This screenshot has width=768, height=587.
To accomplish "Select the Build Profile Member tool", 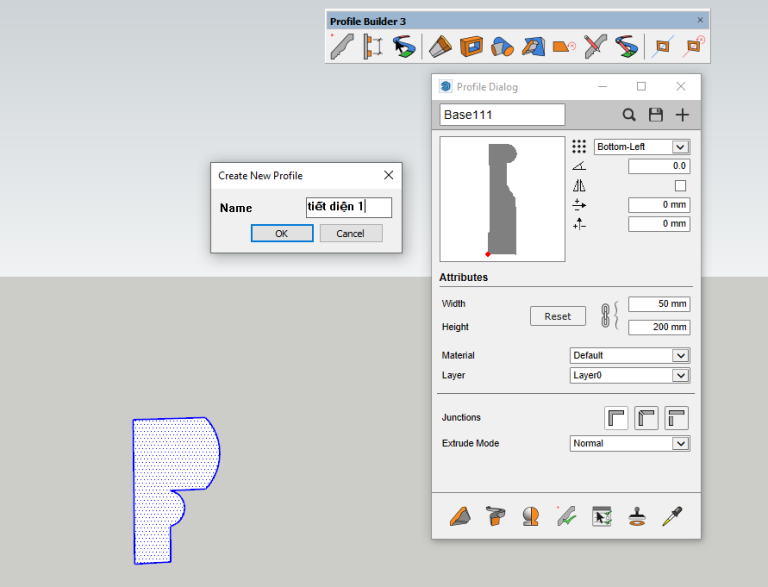I will point(440,47).
